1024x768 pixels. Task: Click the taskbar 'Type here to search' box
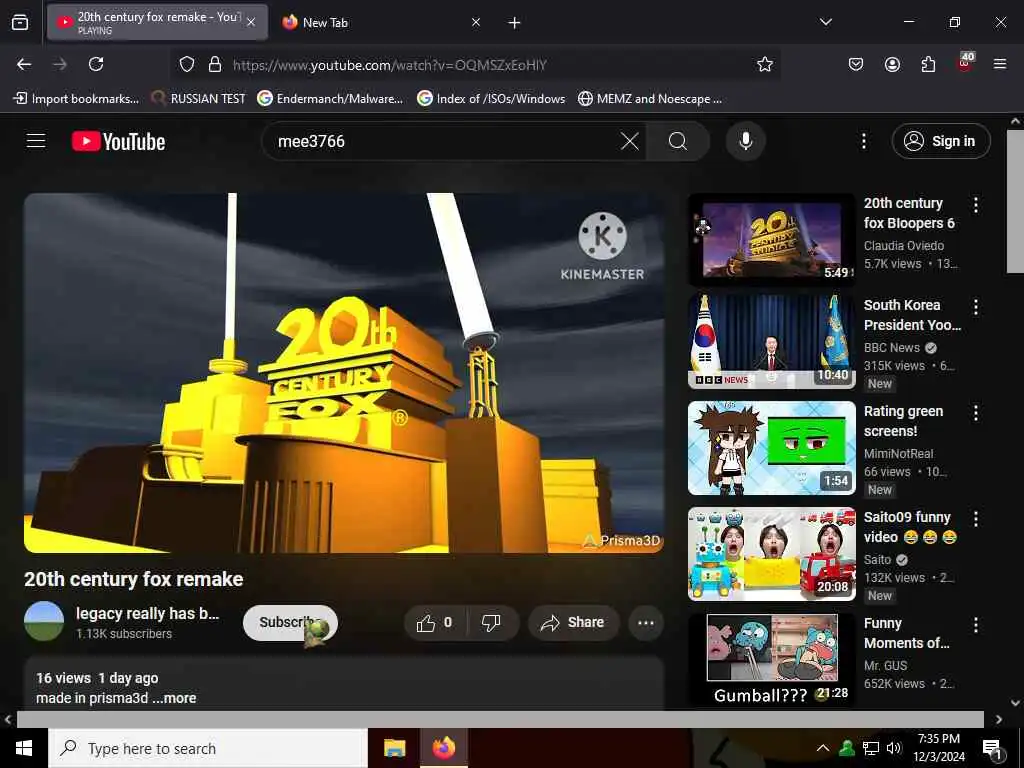208,748
